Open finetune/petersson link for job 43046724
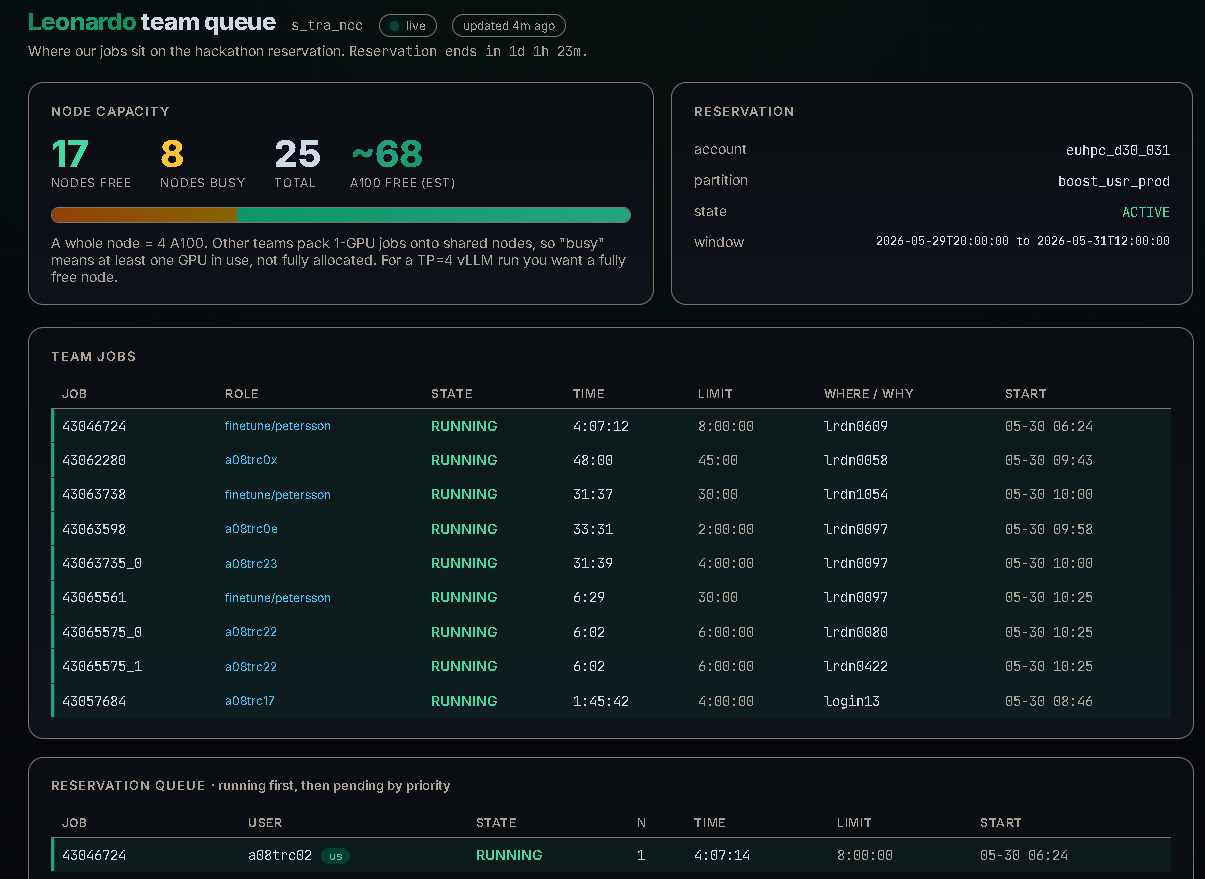 click(277, 426)
